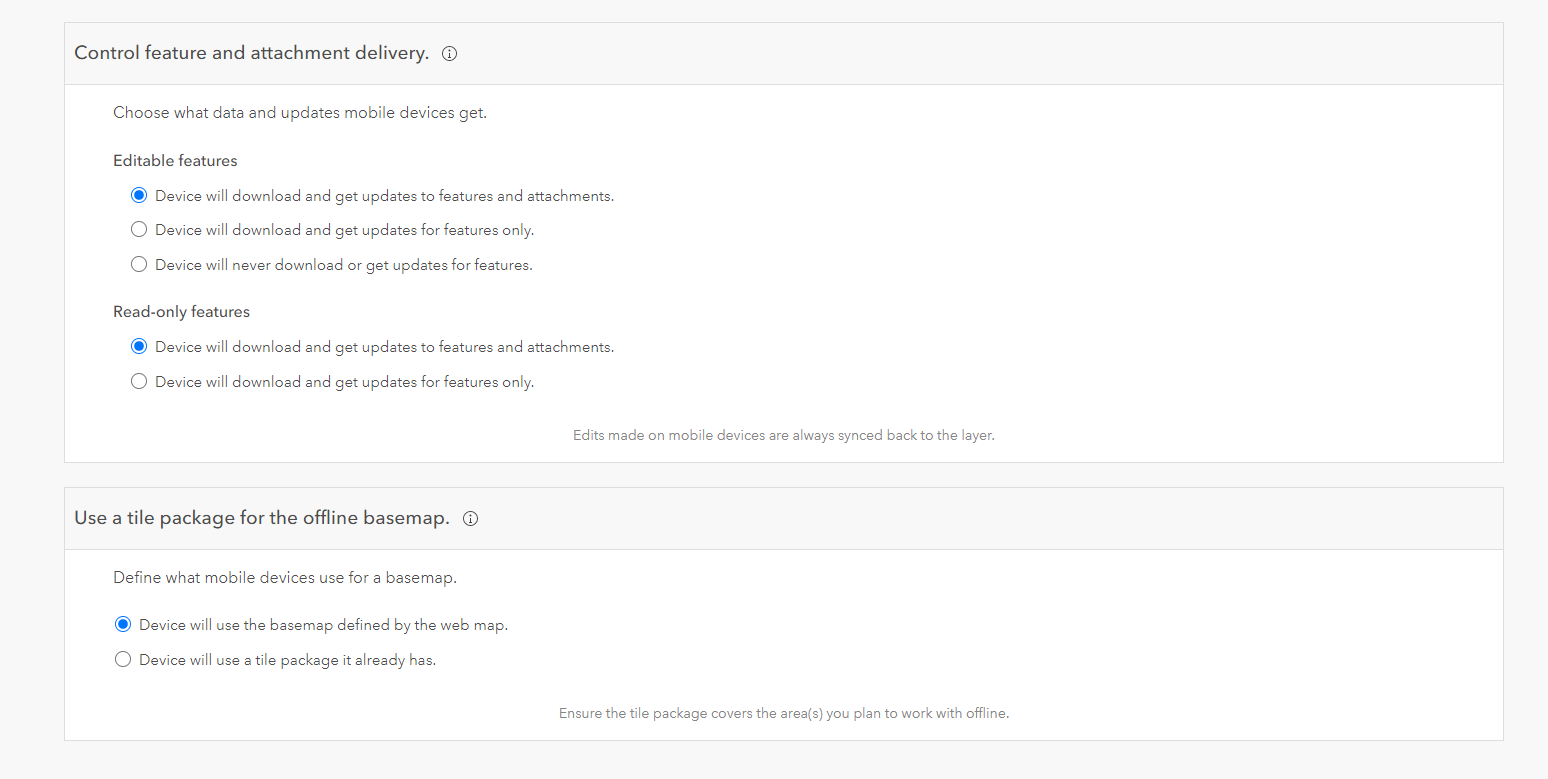Viewport: 1548px width, 779px height.
Task: Click the never download features option label text
Action: point(343,264)
